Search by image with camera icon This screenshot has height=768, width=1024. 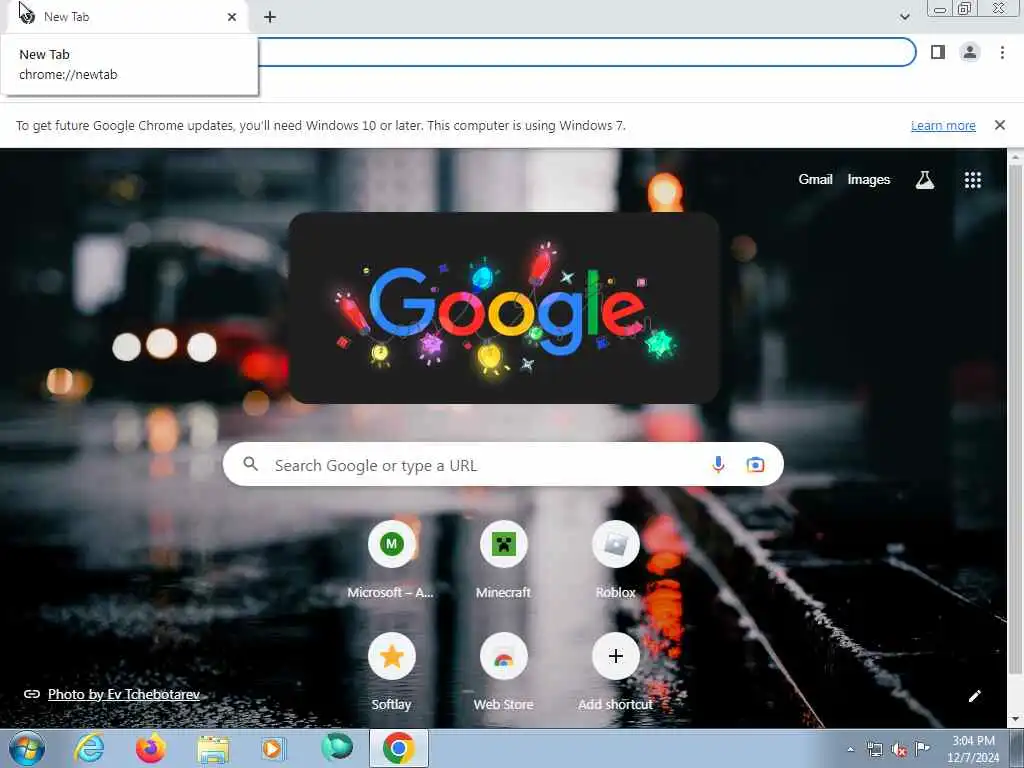pos(755,464)
